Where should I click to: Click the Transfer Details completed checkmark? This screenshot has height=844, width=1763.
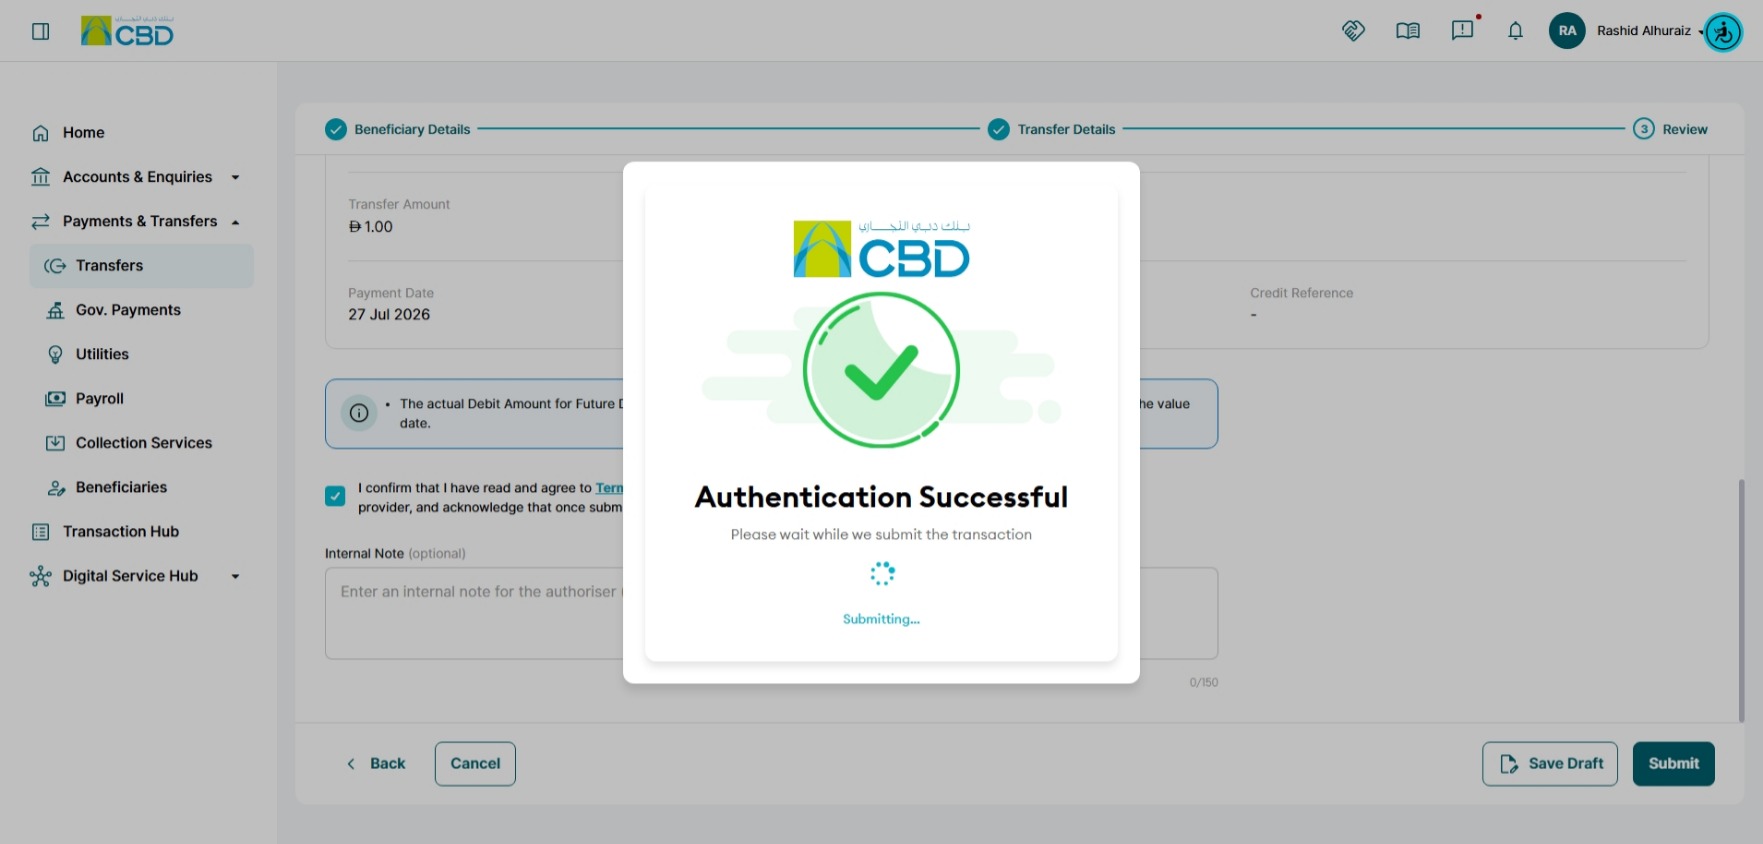[999, 129]
